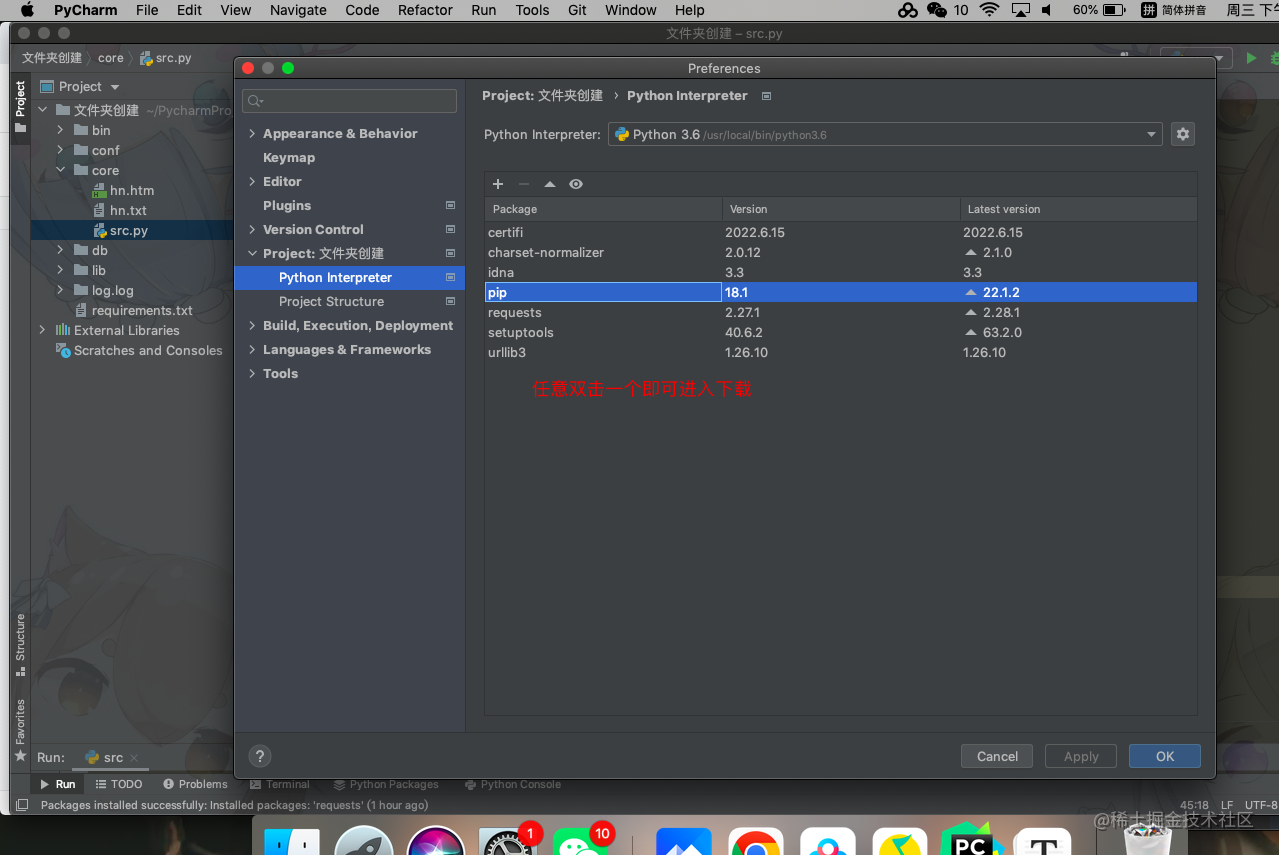1279x855 pixels.
Task: Click the plus icon to install a package
Action: coord(498,184)
